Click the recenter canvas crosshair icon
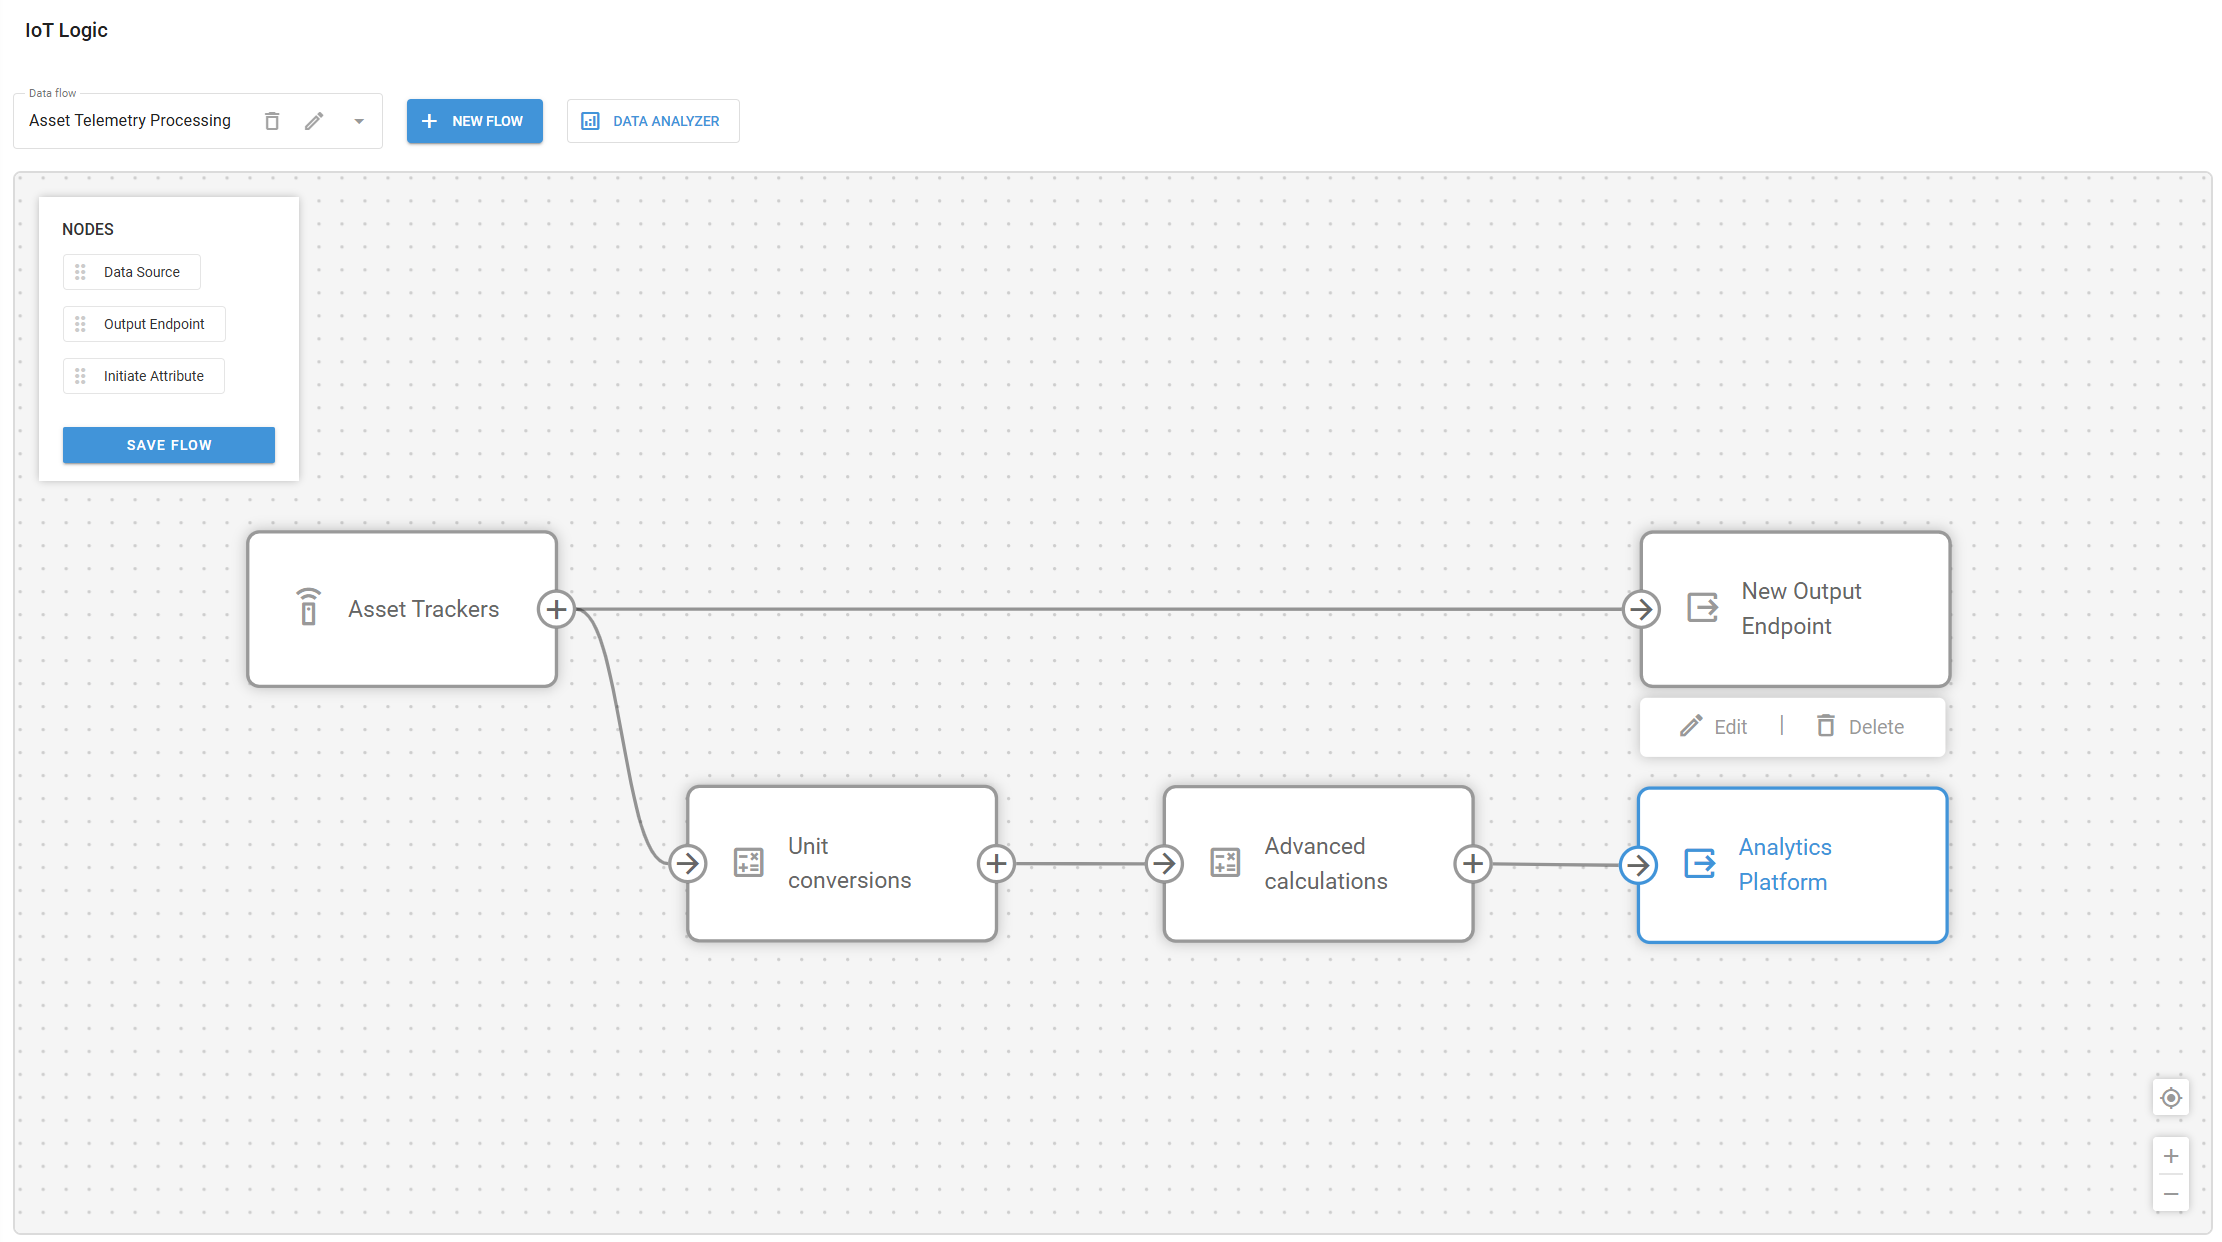The image size is (2222, 1242). [x=2170, y=1097]
